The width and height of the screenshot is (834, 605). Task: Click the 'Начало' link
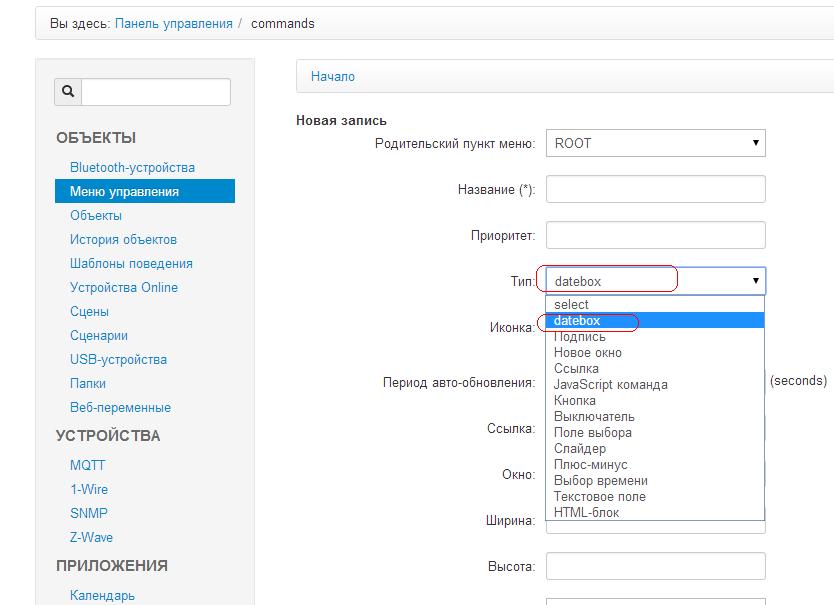[333, 76]
